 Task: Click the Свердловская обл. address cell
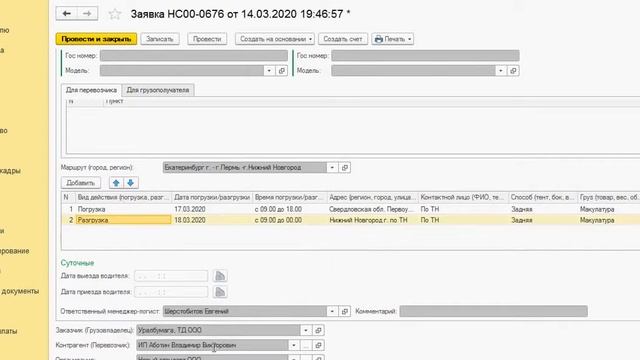pyautogui.click(x=372, y=209)
